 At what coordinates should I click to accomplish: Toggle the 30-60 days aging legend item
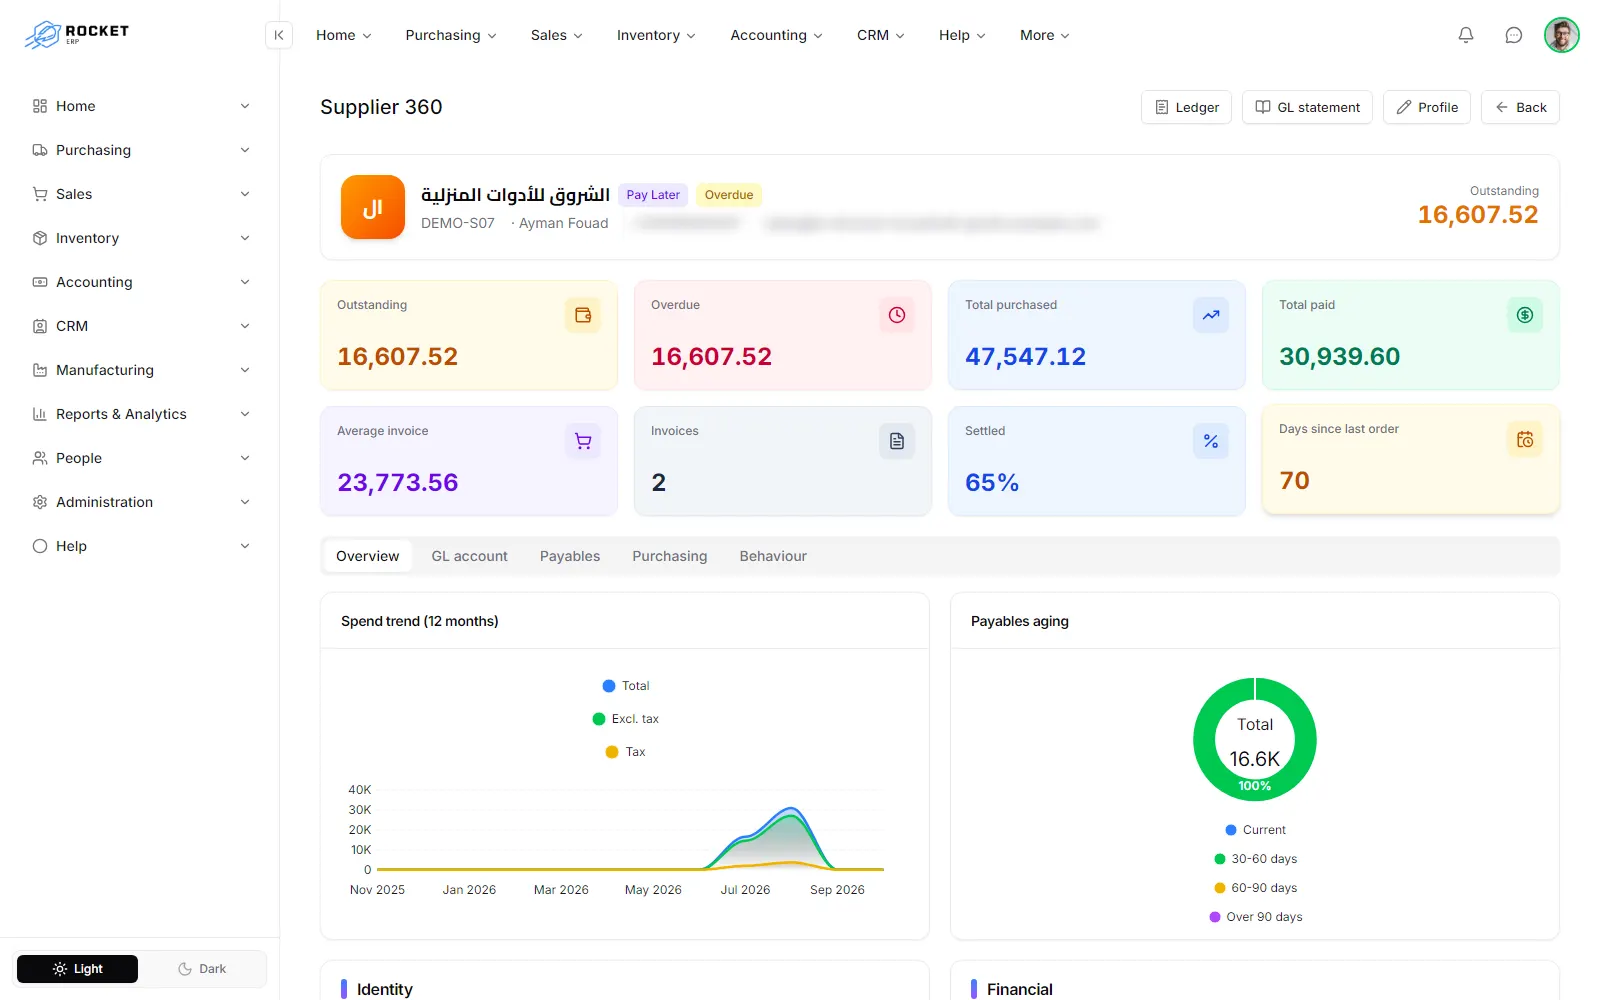(x=1255, y=859)
